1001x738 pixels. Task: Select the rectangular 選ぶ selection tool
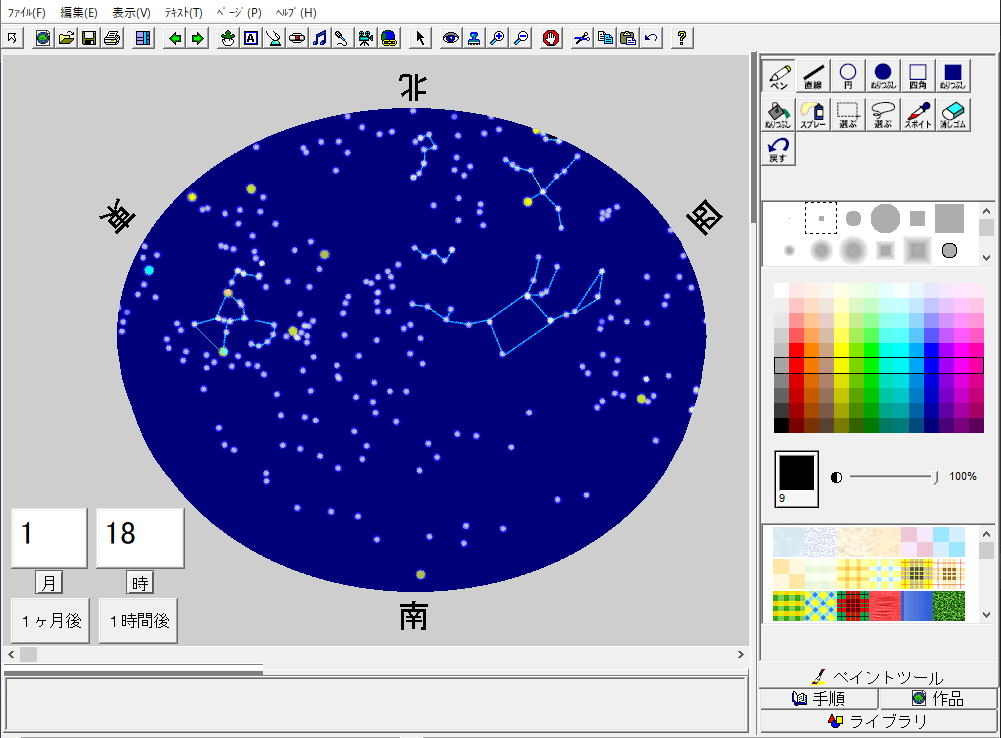[x=848, y=115]
